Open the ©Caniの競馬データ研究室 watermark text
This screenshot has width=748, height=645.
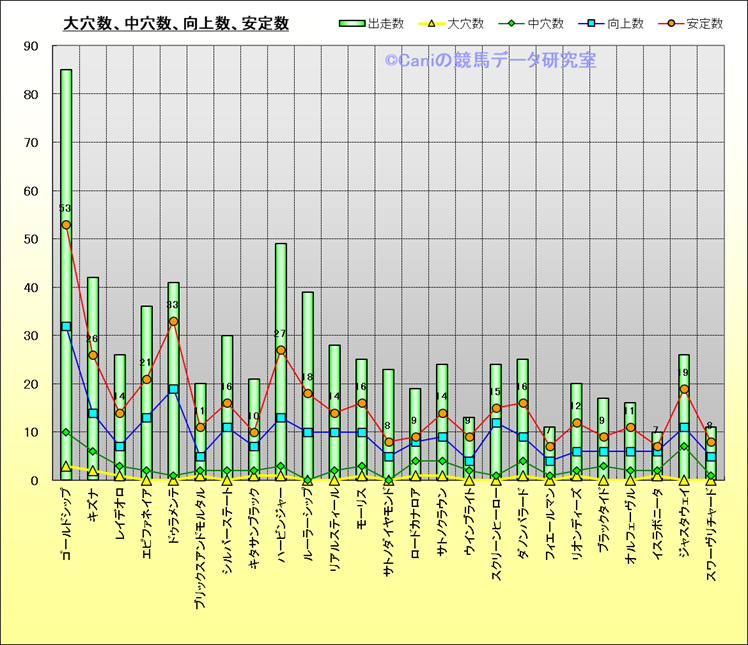point(490,61)
